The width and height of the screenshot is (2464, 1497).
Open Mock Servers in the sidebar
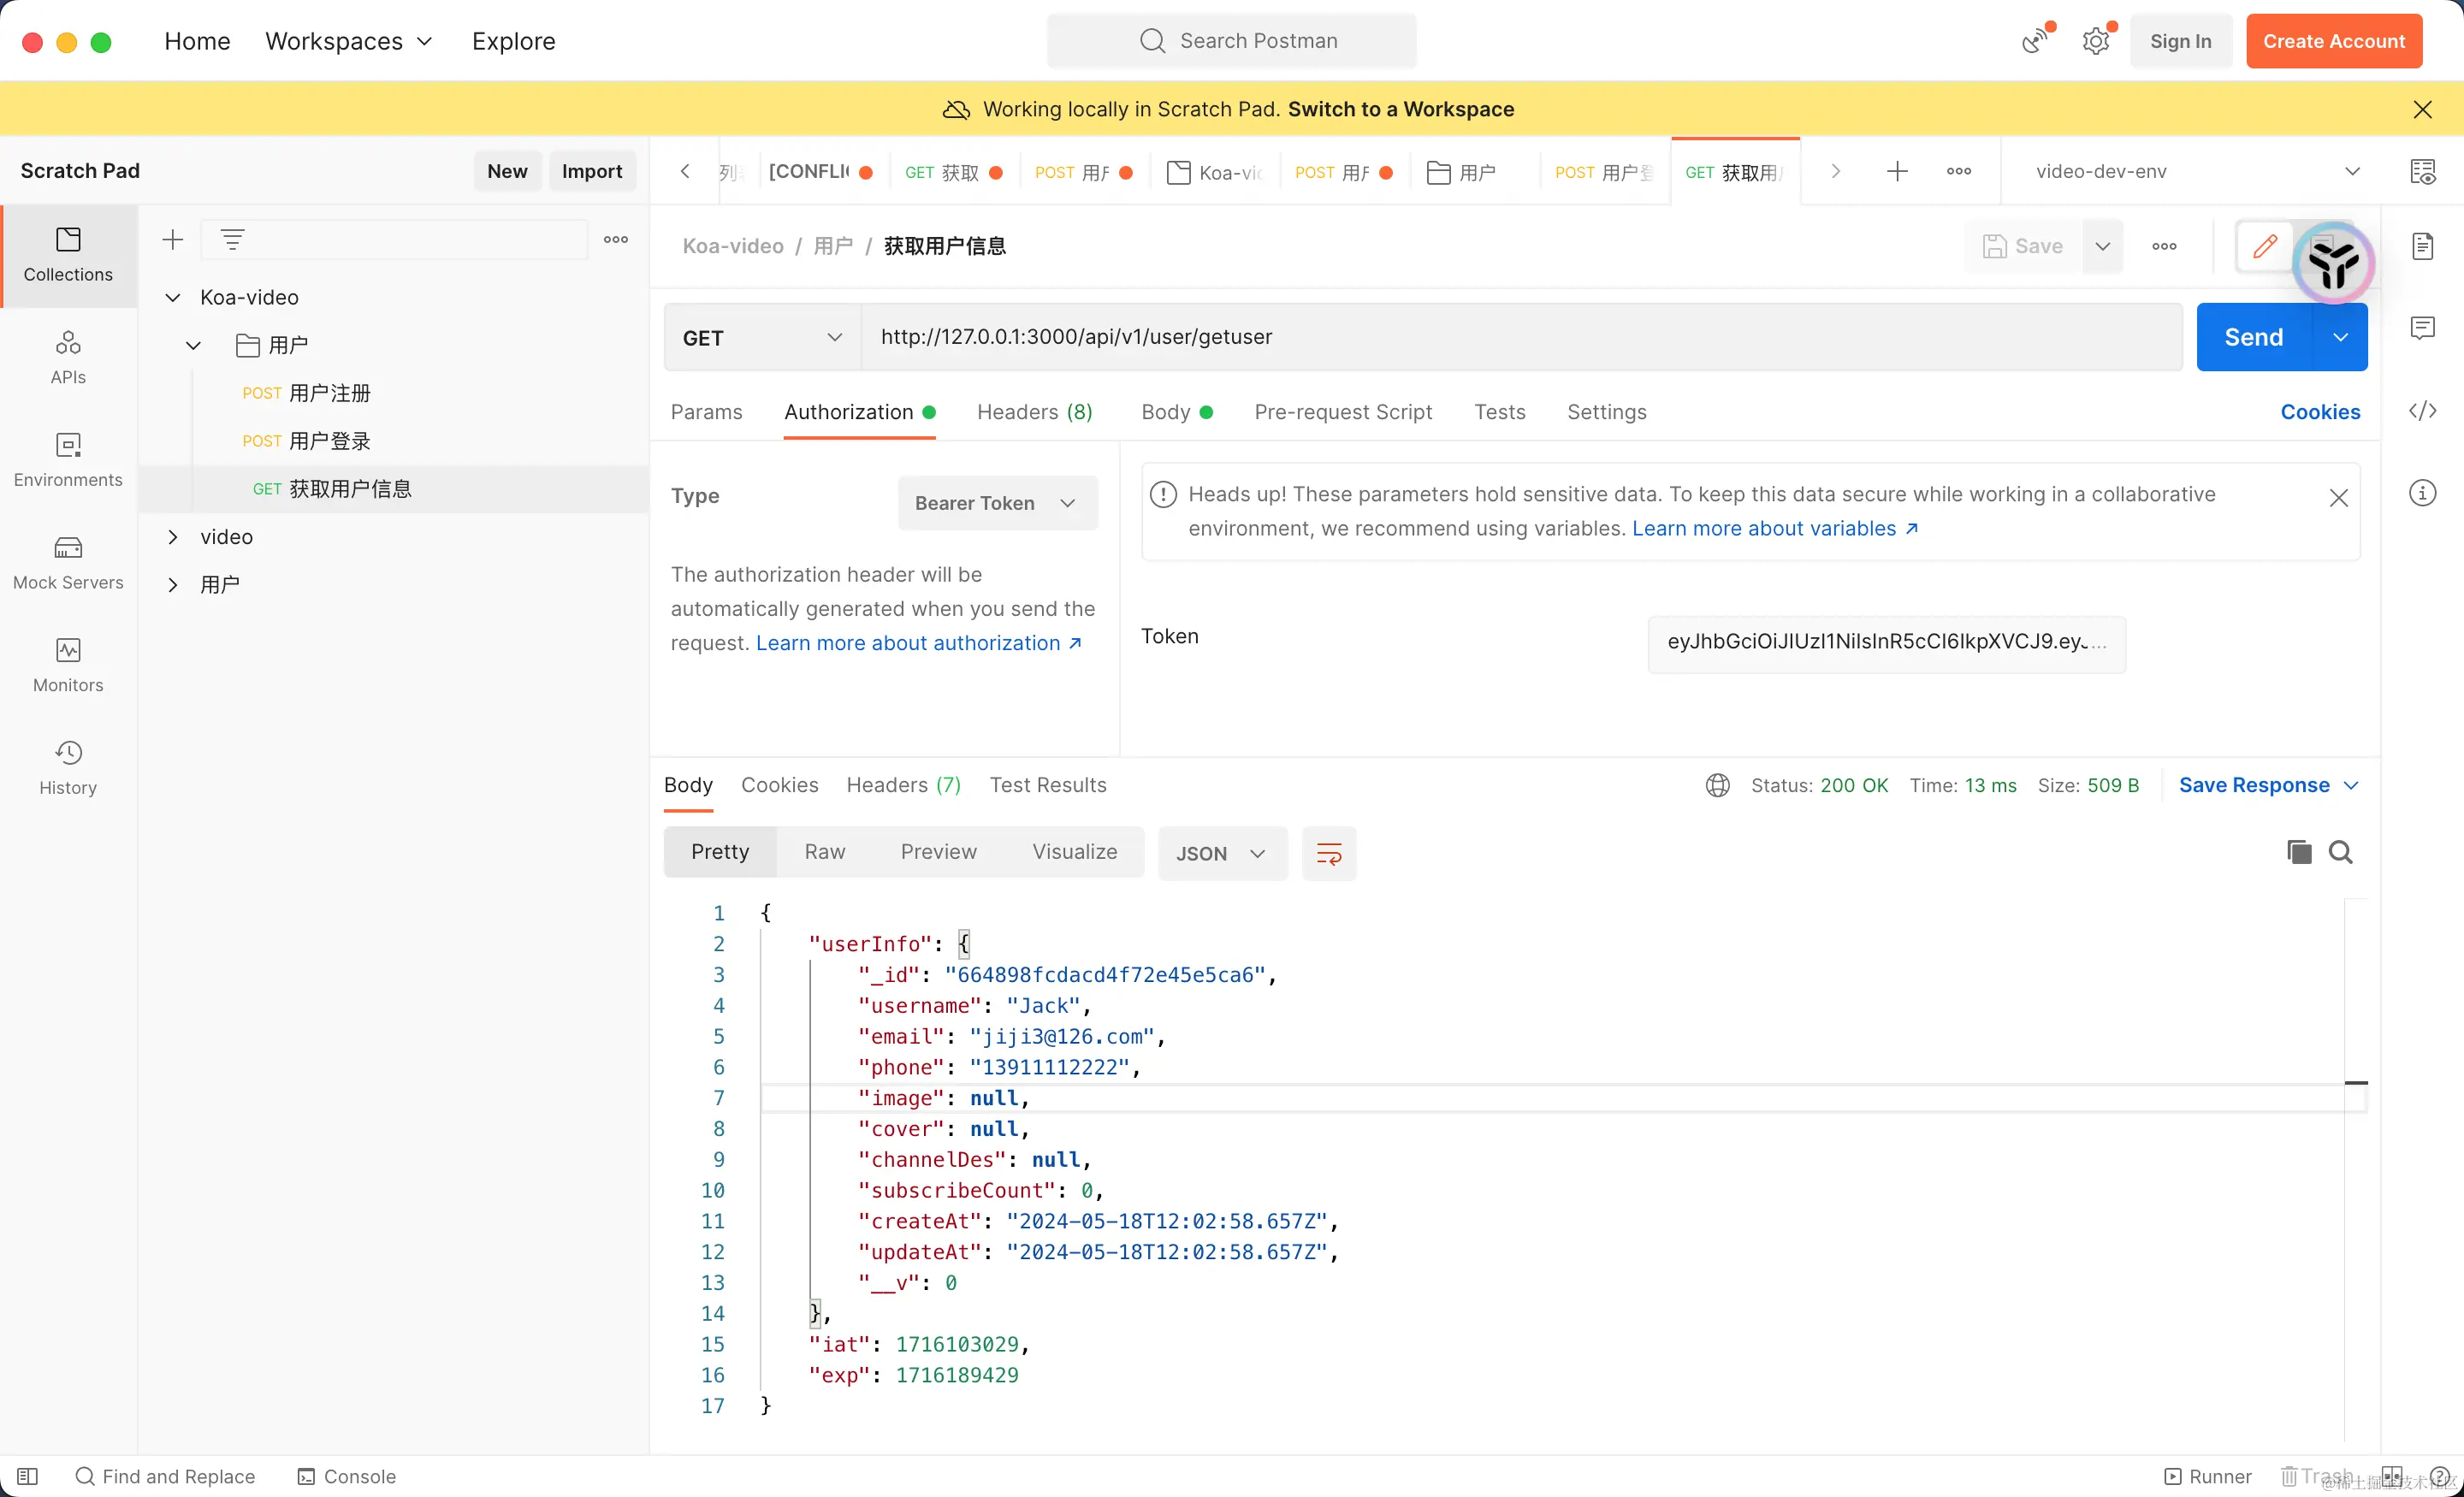pyautogui.click(x=68, y=561)
